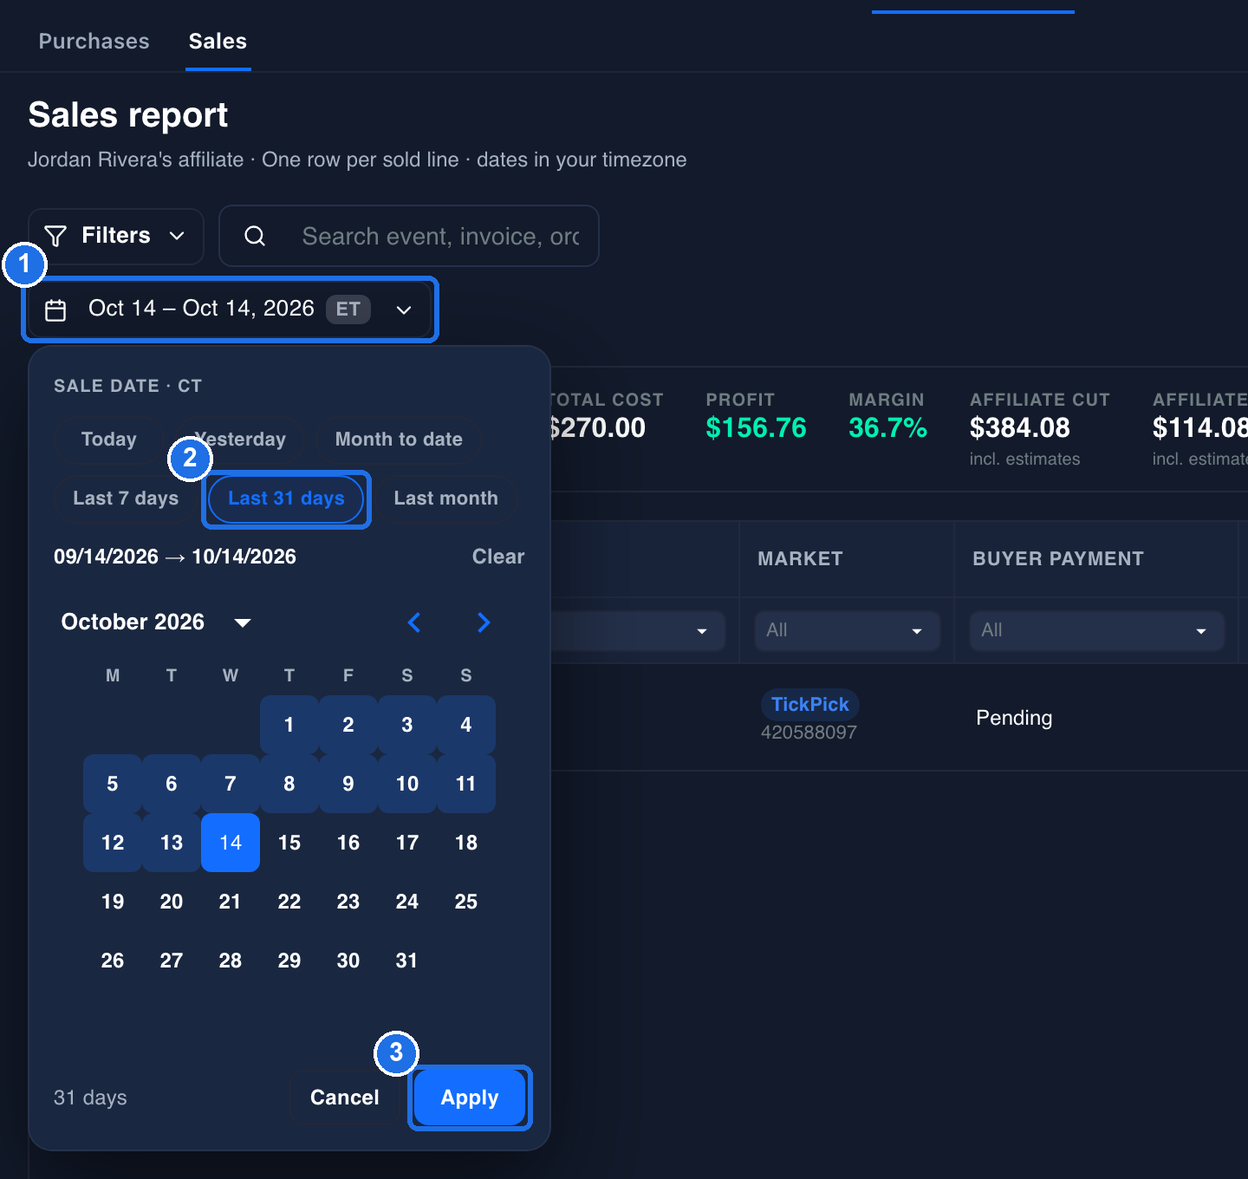
Task: Open the Market column All dropdown
Action: [x=847, y=631]
